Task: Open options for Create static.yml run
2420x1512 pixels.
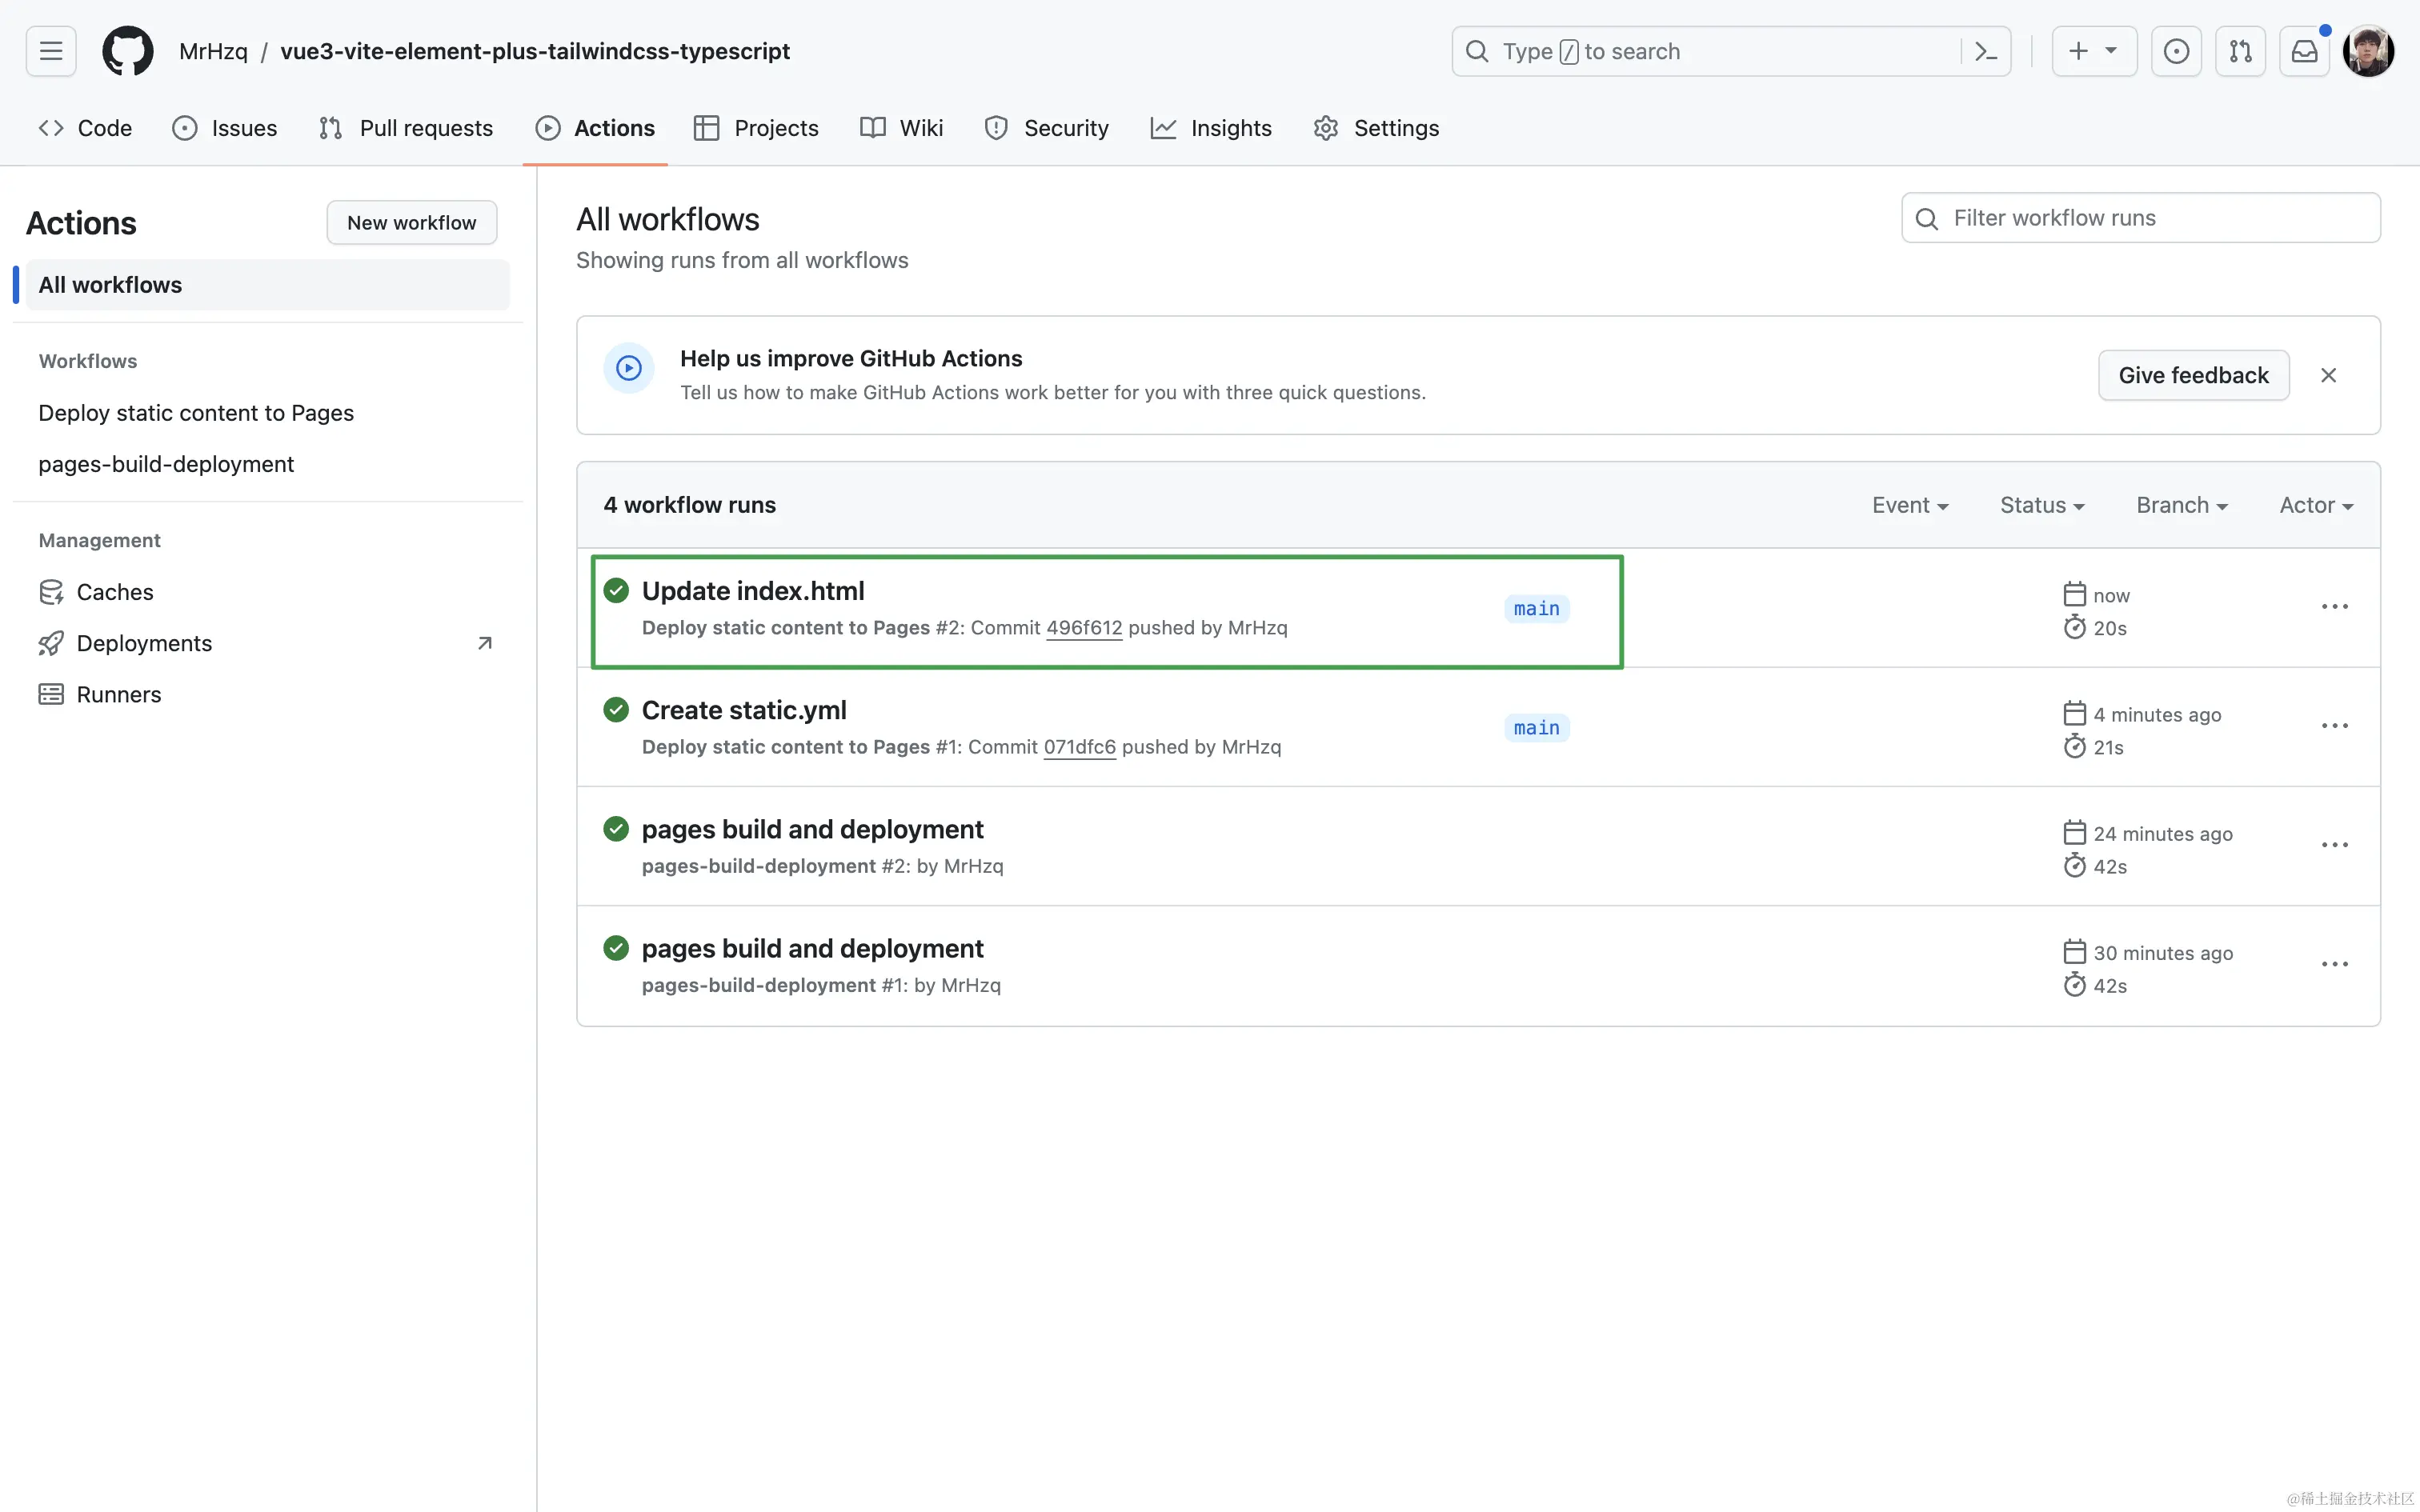Action: 2334,726
